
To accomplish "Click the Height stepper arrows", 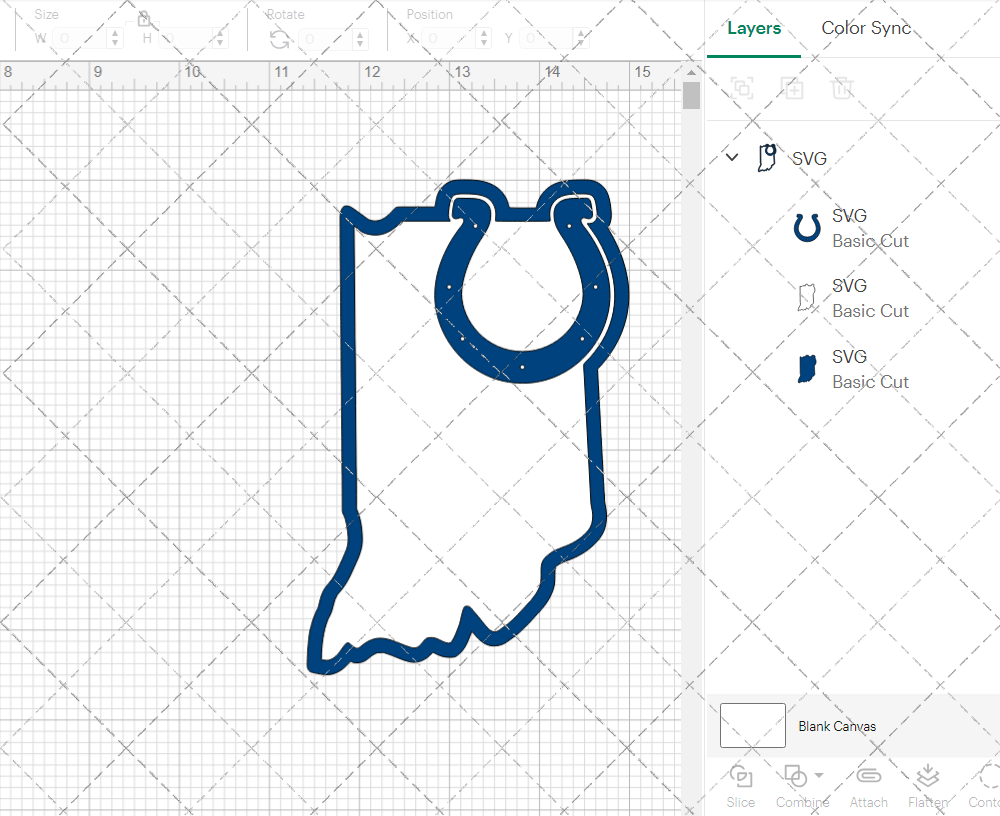I will point(220,38).
